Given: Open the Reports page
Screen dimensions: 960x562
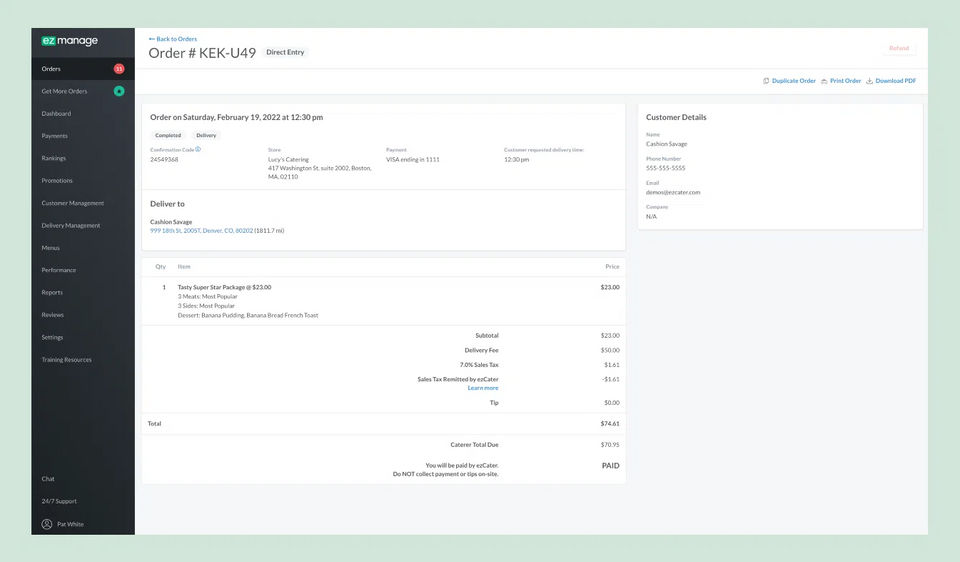Looking at the screenshot, I should [x=52, y=293].
